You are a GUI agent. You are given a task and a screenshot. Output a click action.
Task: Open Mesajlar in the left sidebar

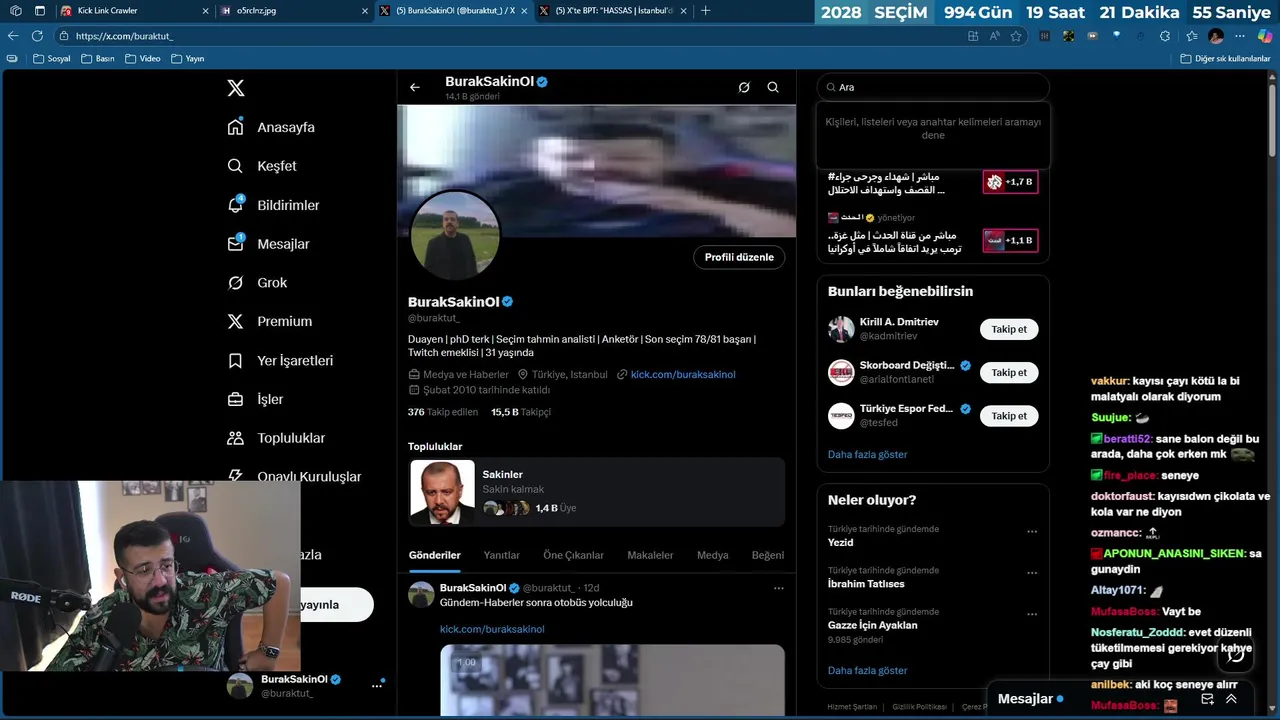click(268, 244)
